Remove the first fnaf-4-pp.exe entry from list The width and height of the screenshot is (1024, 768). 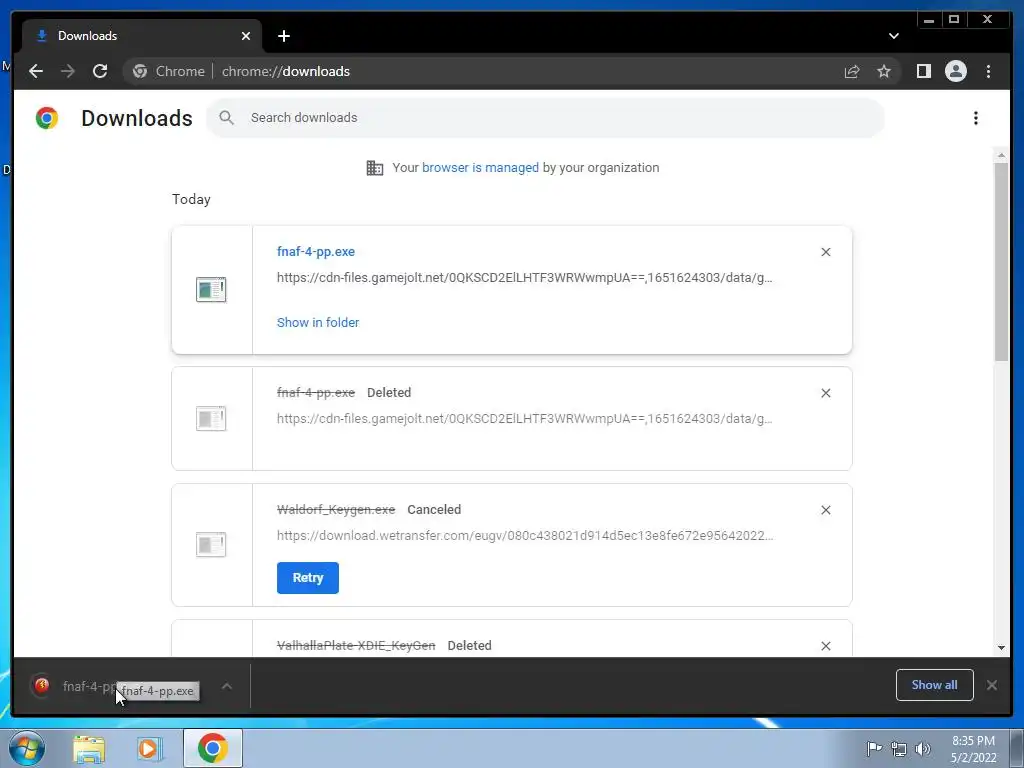(825, 252)
